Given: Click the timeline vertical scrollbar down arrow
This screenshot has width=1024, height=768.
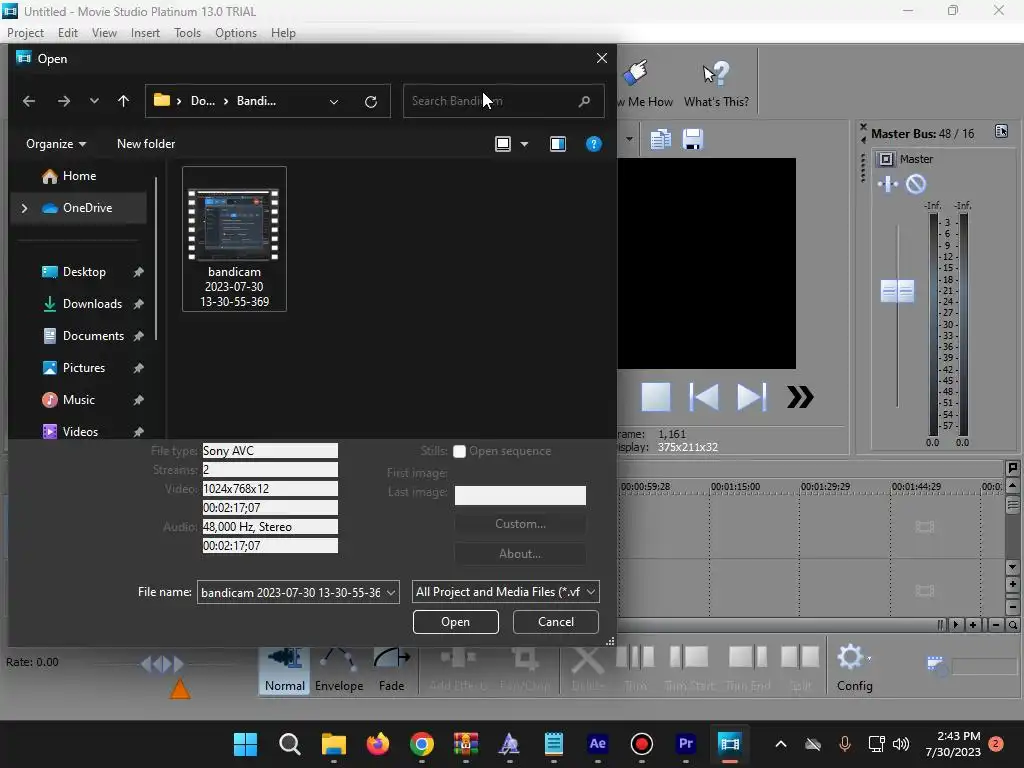Looking at the screenshot, I should (x=1012, y=567).
